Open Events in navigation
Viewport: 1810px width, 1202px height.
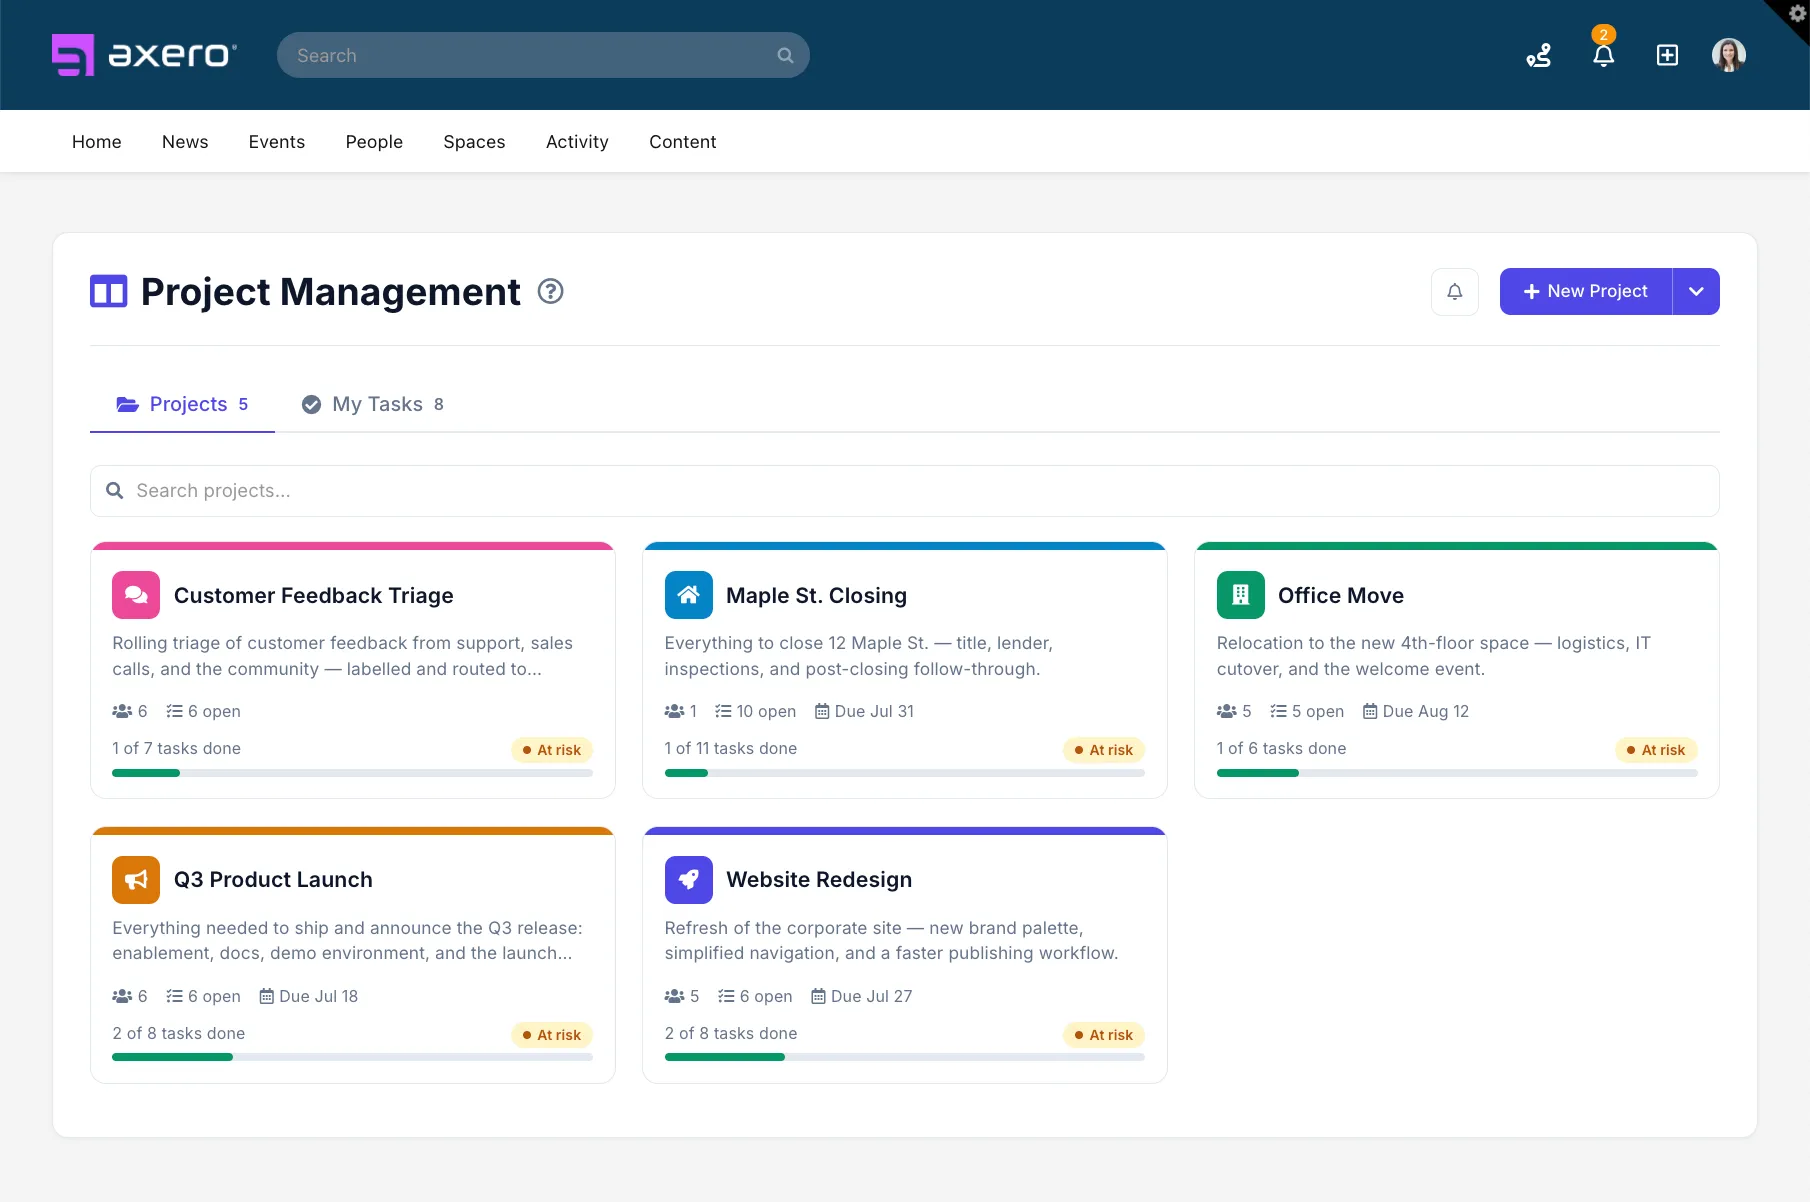coord(277,142)
